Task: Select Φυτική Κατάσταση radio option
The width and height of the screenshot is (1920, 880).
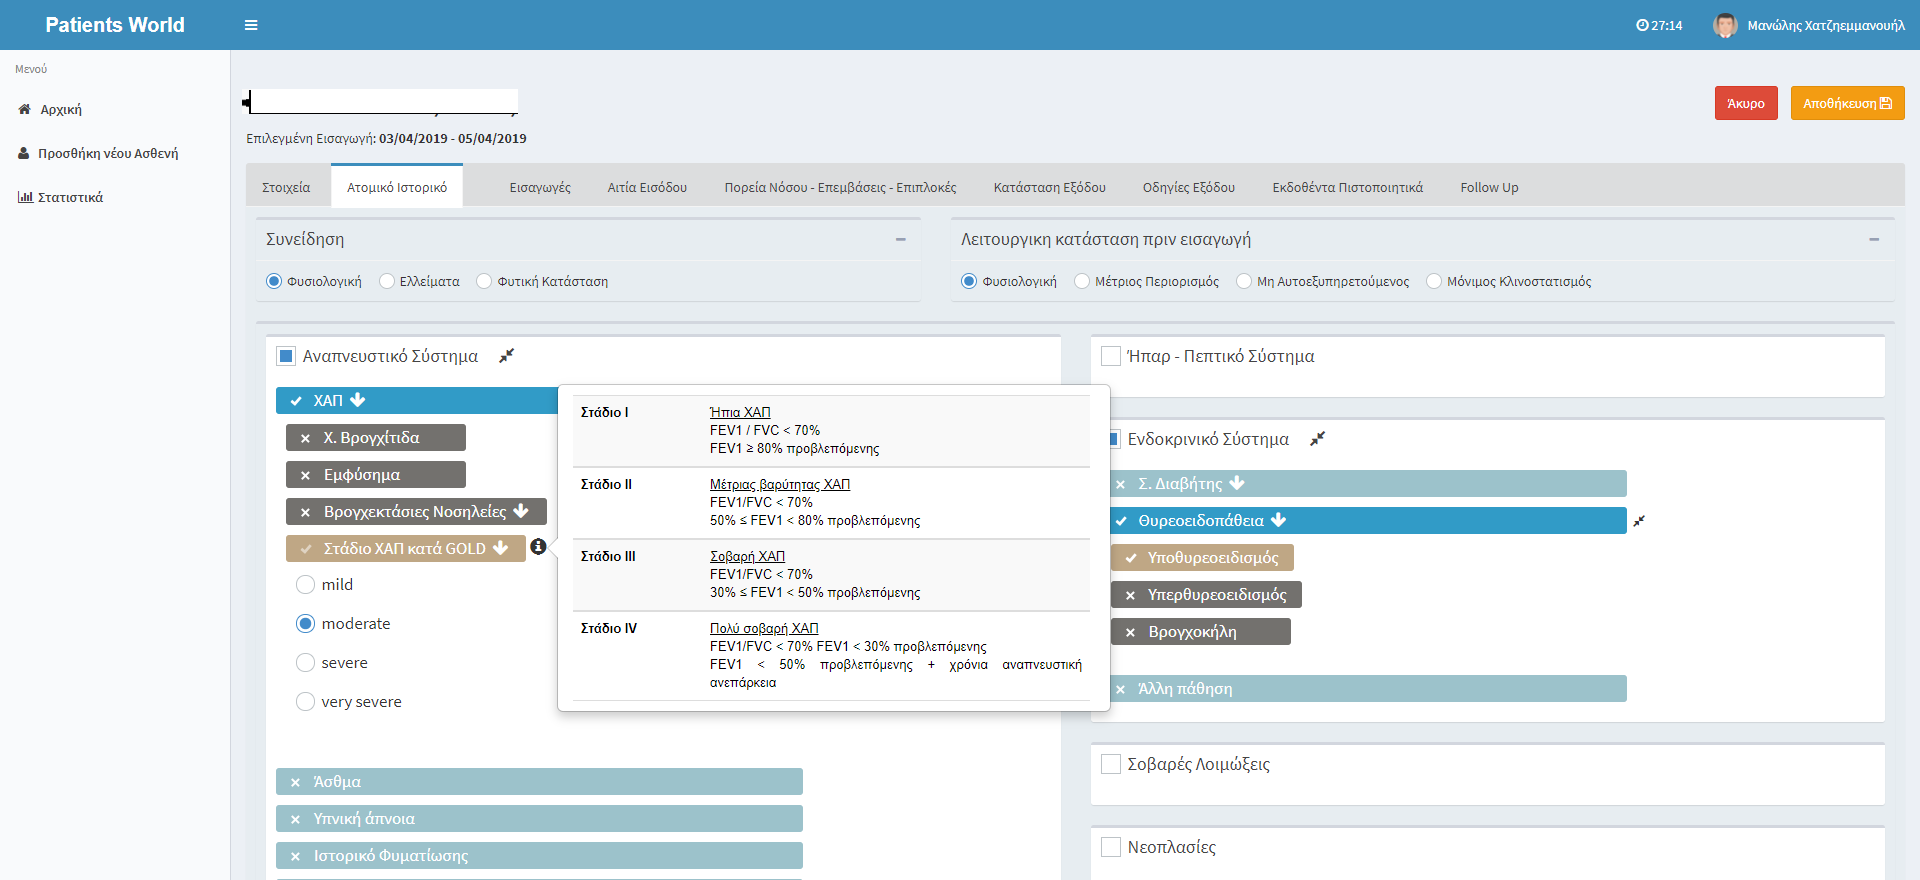Action: coord(485,282)
